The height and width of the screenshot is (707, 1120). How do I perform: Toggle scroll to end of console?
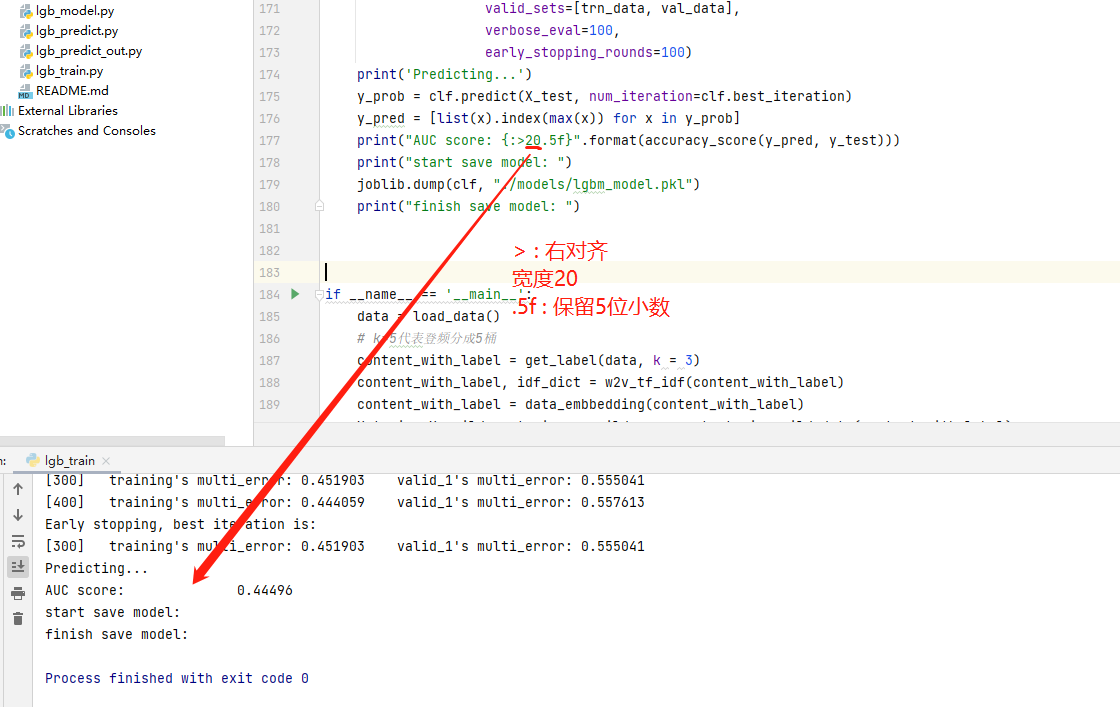point(18,566)
